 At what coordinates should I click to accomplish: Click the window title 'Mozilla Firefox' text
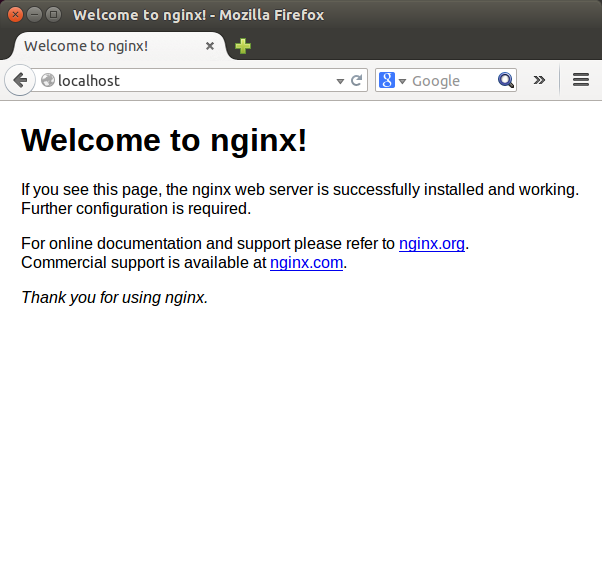pos(271,15)
